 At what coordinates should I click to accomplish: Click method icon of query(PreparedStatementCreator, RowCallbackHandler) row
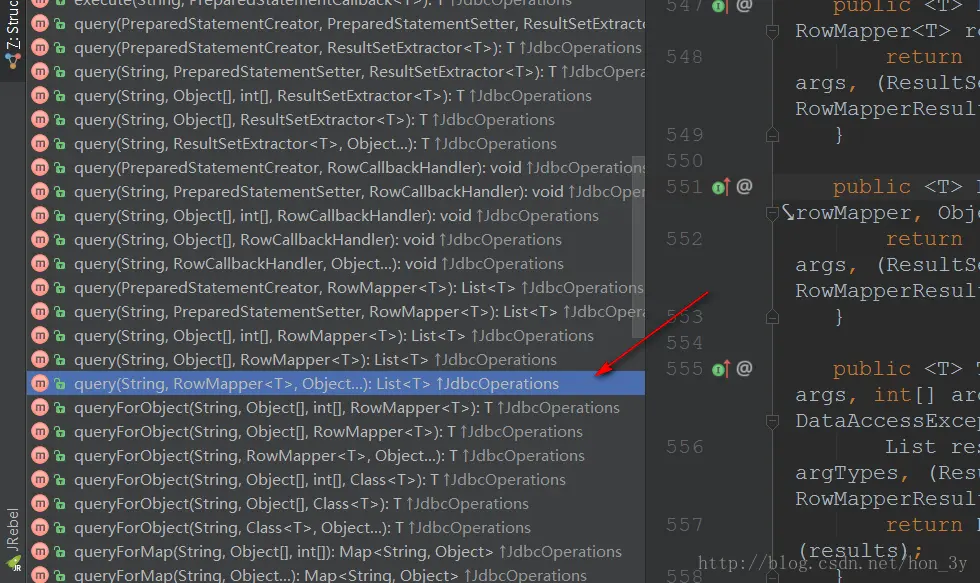click(40, 167)
